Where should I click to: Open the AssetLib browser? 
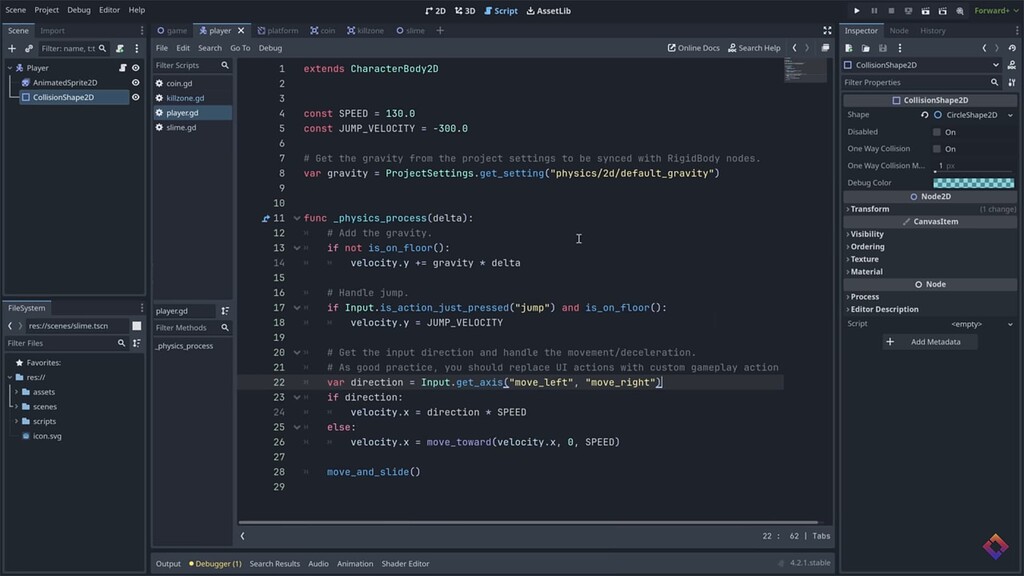coord(549,11)
